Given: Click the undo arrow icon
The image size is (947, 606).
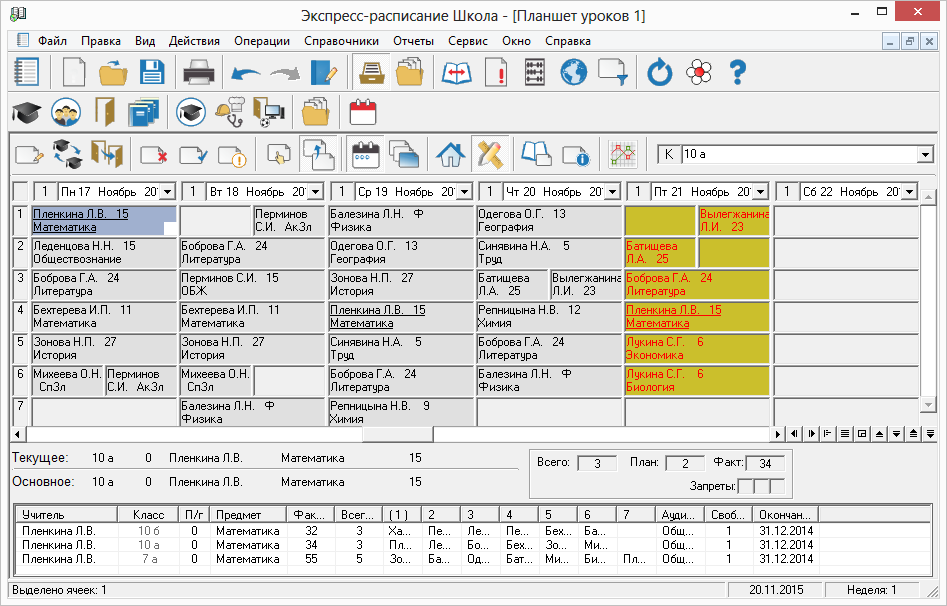Looking at the screenshot, I should click(245, 73).
